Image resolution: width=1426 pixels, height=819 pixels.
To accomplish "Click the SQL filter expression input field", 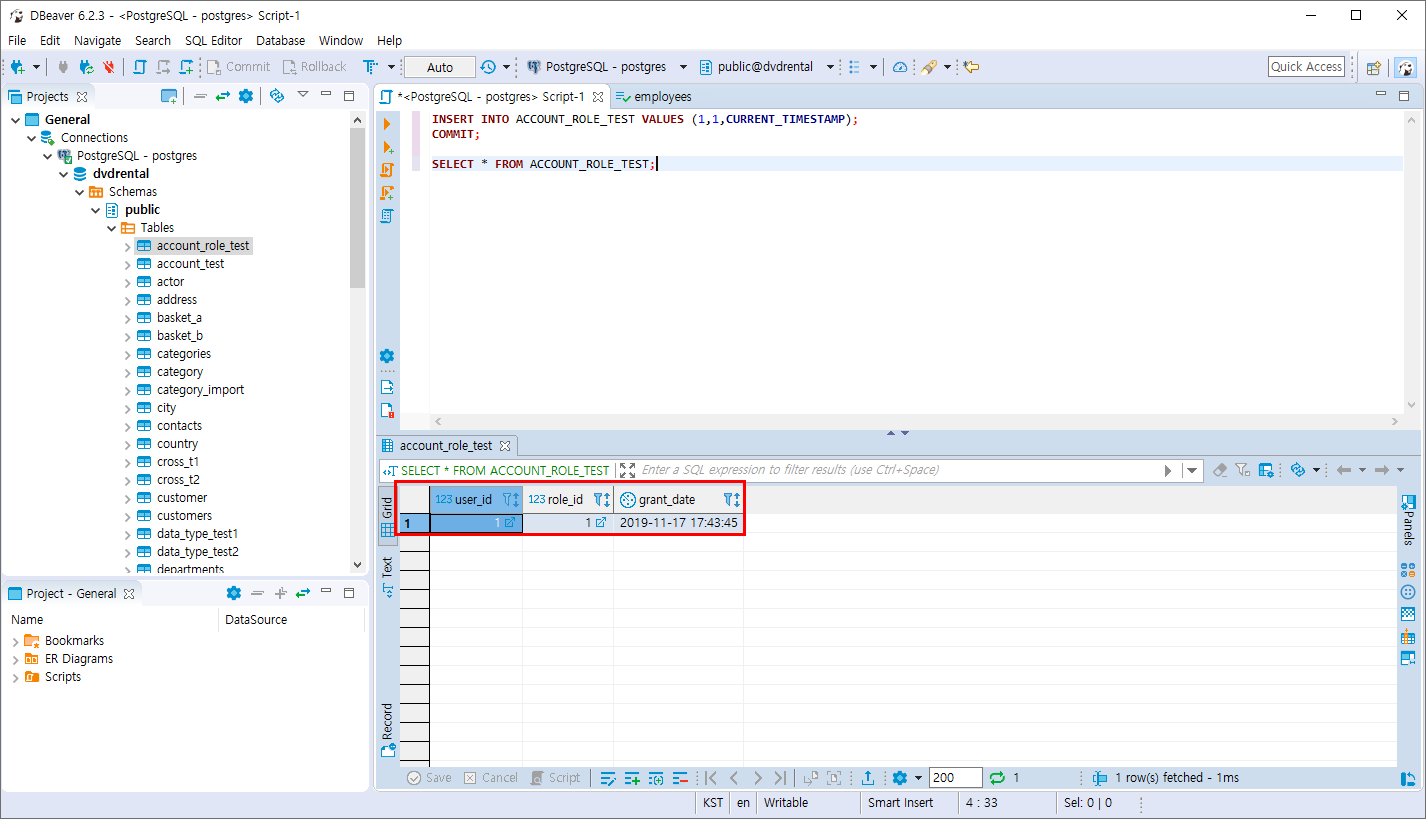I will click(x=897, y=470).
